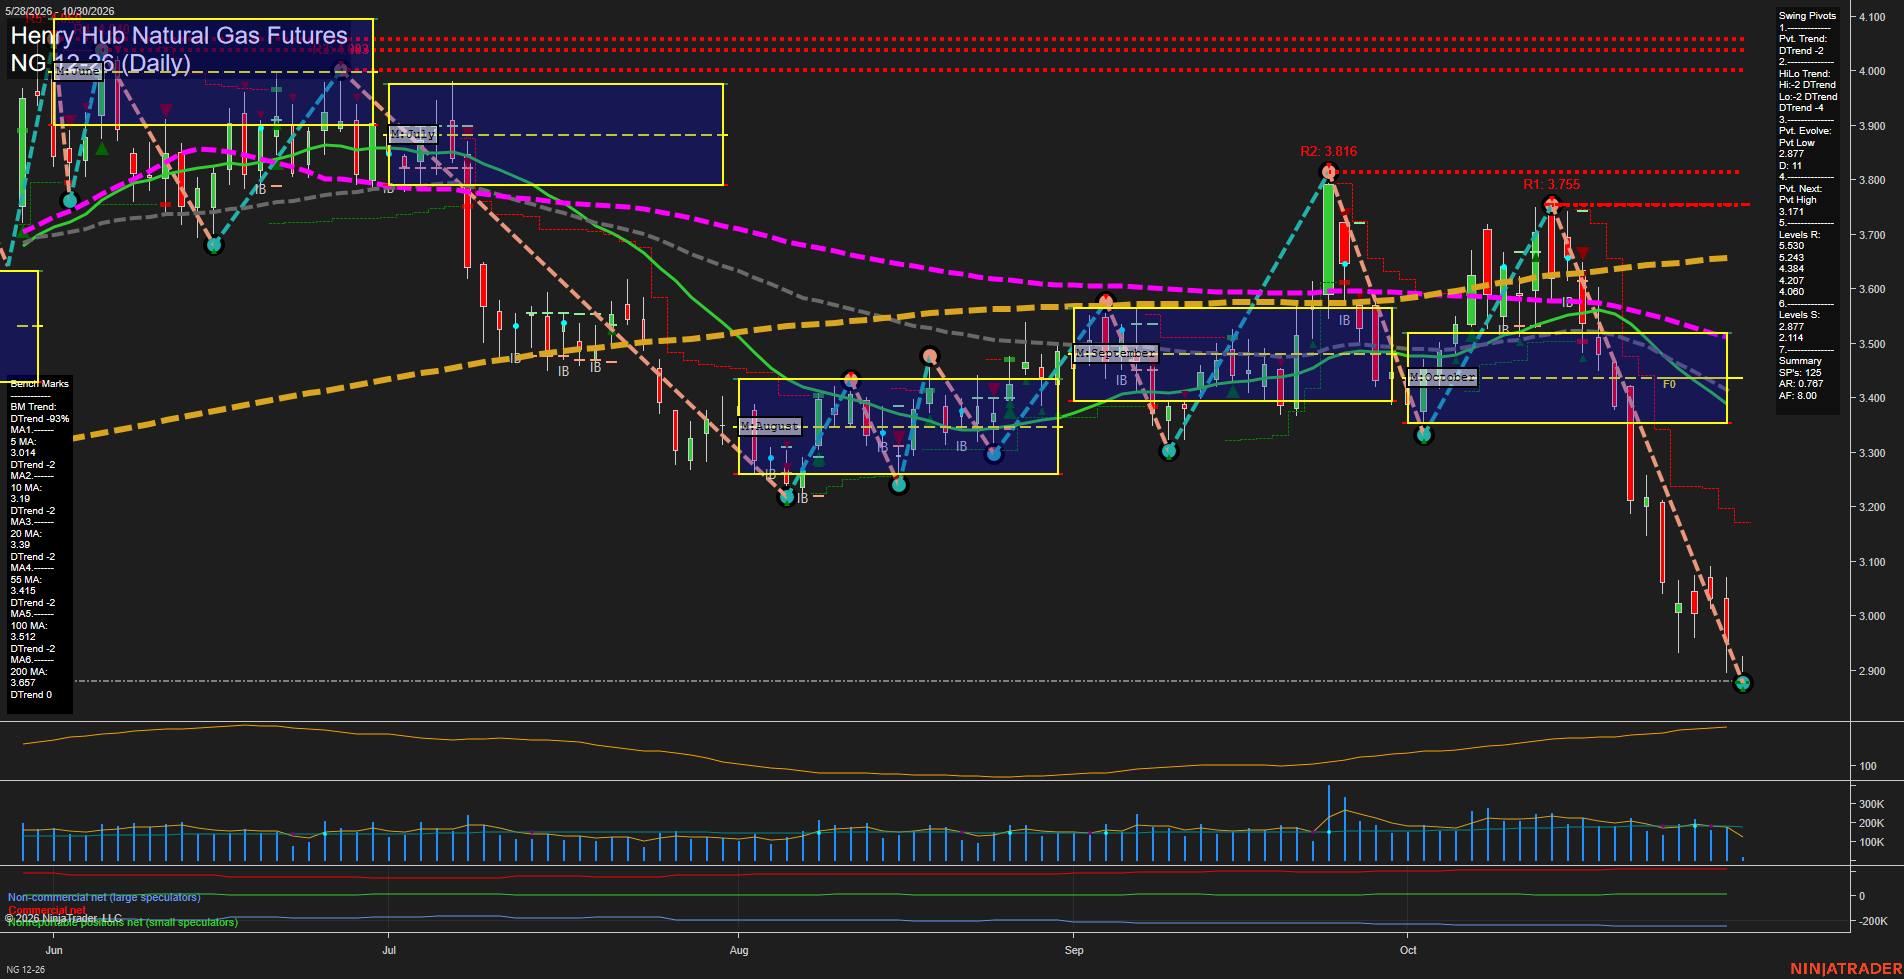Click the Oct label on the time axis
This screenshot has width=1904, height=979.
pos(1408,950)
